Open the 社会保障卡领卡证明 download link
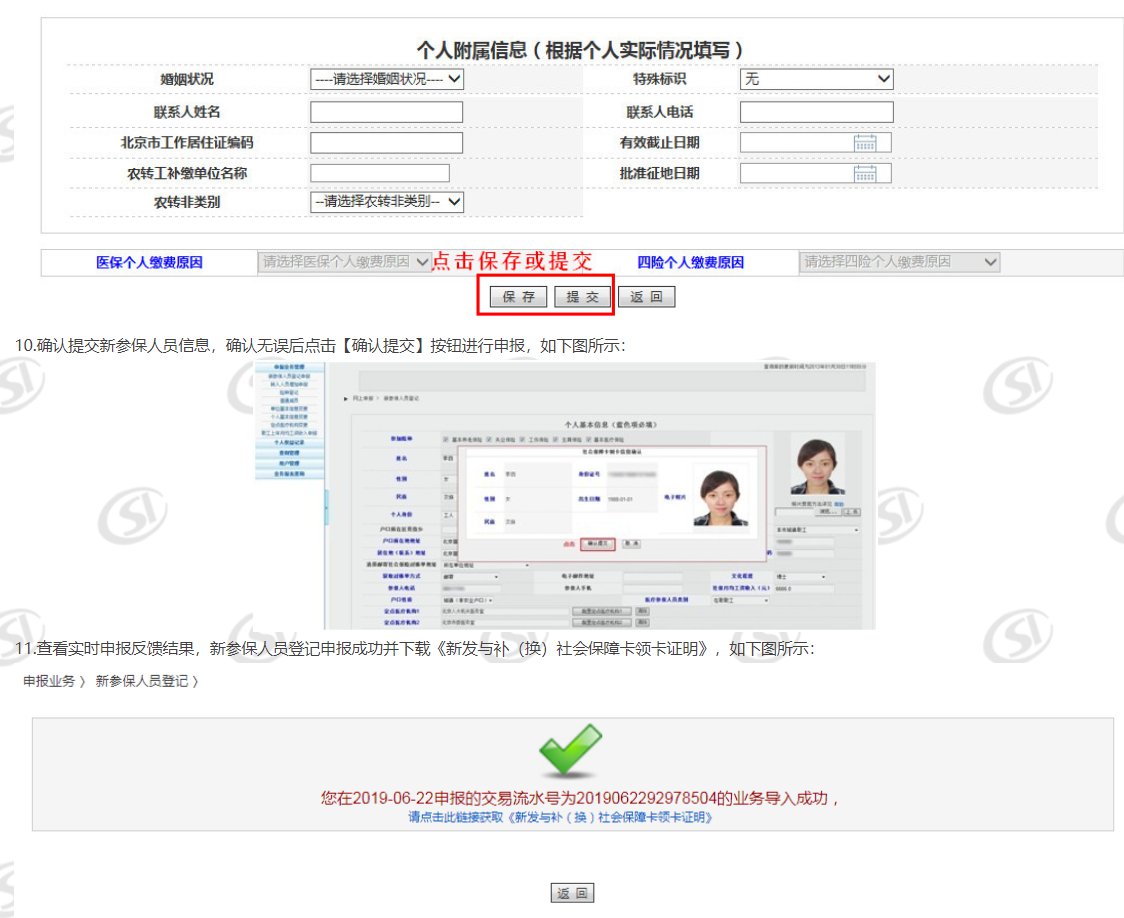The width and height of the screenshot is (1124, 918). (561, 817)
